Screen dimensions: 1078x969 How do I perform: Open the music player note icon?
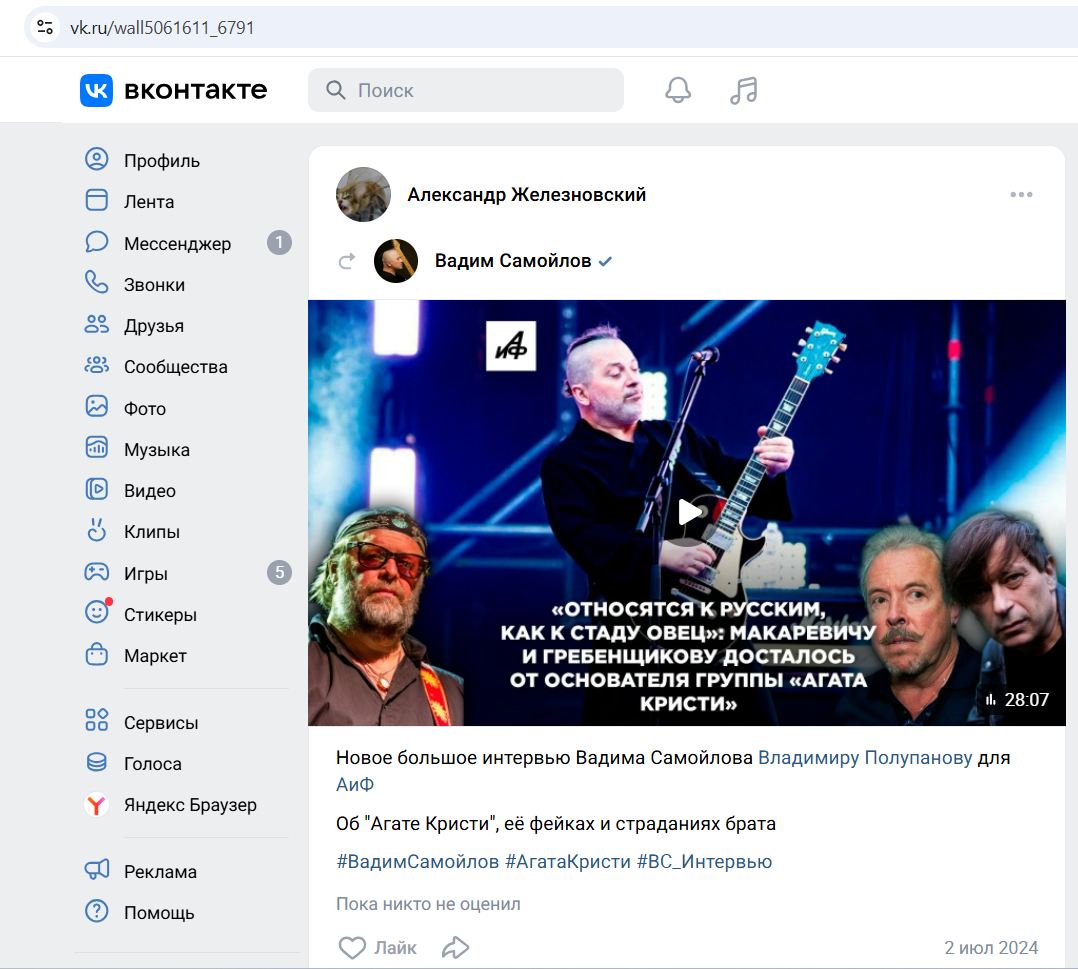coord(744,90)
